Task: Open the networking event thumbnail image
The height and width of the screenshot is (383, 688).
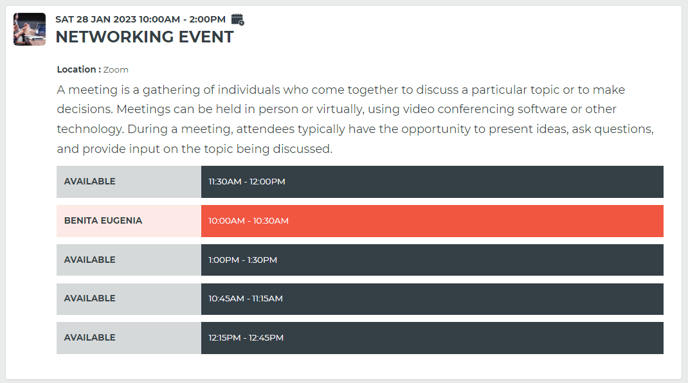Action: click(29, 29)
